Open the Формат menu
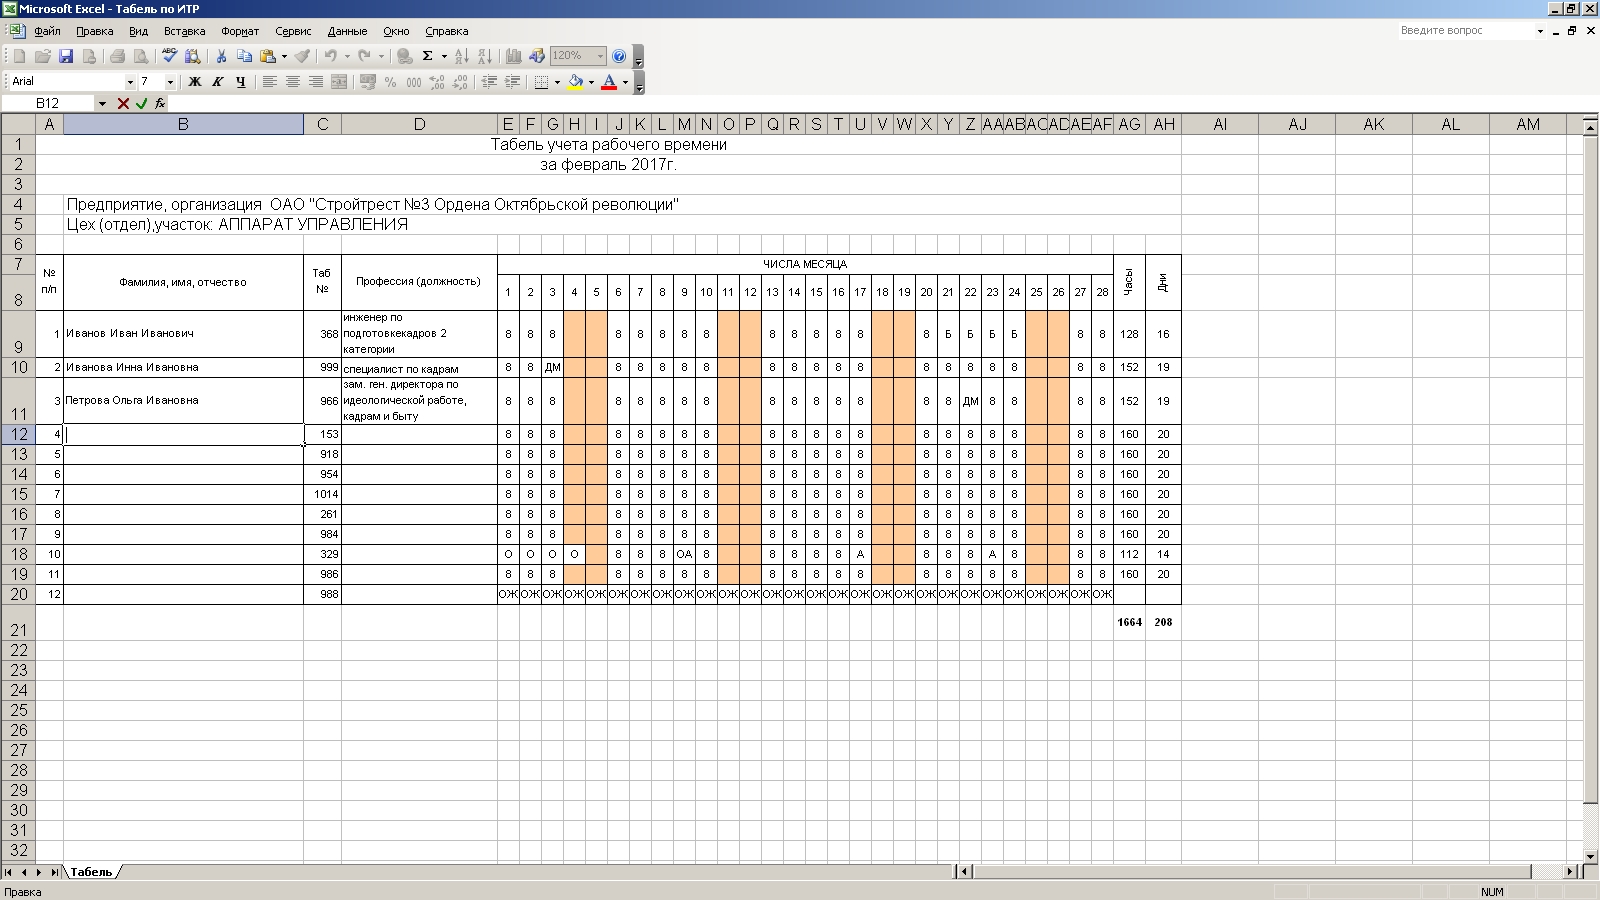1600x900 pixels. coord(240,31)
